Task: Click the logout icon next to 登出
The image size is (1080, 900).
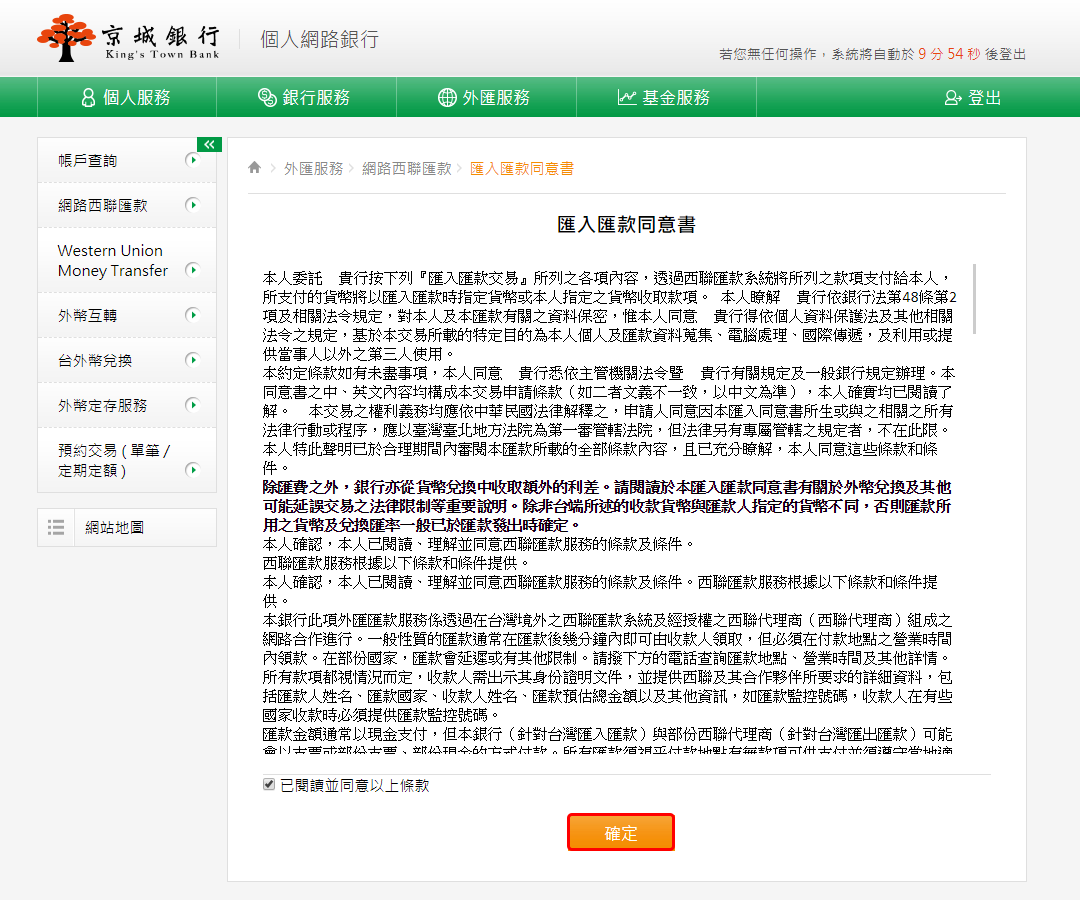Action: point(953,98)
